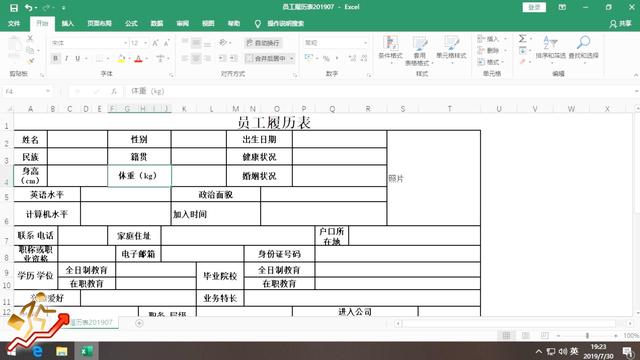
Task: Open the number format dropdown
Action: 365,43
